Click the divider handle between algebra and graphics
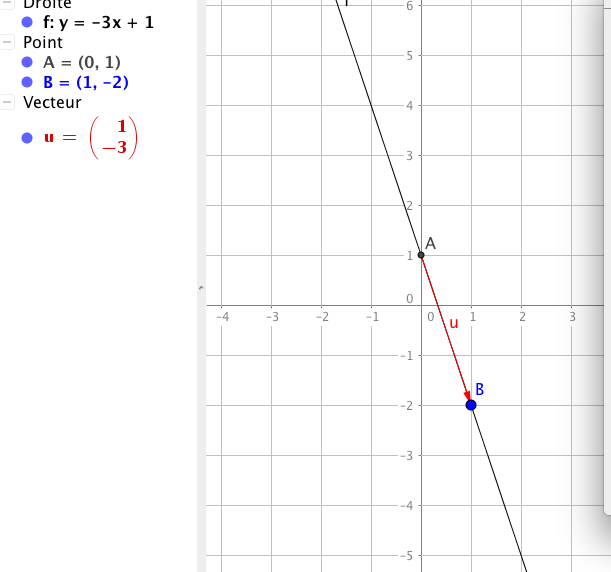The image size is (611, 572). click(x=201, y=290)
